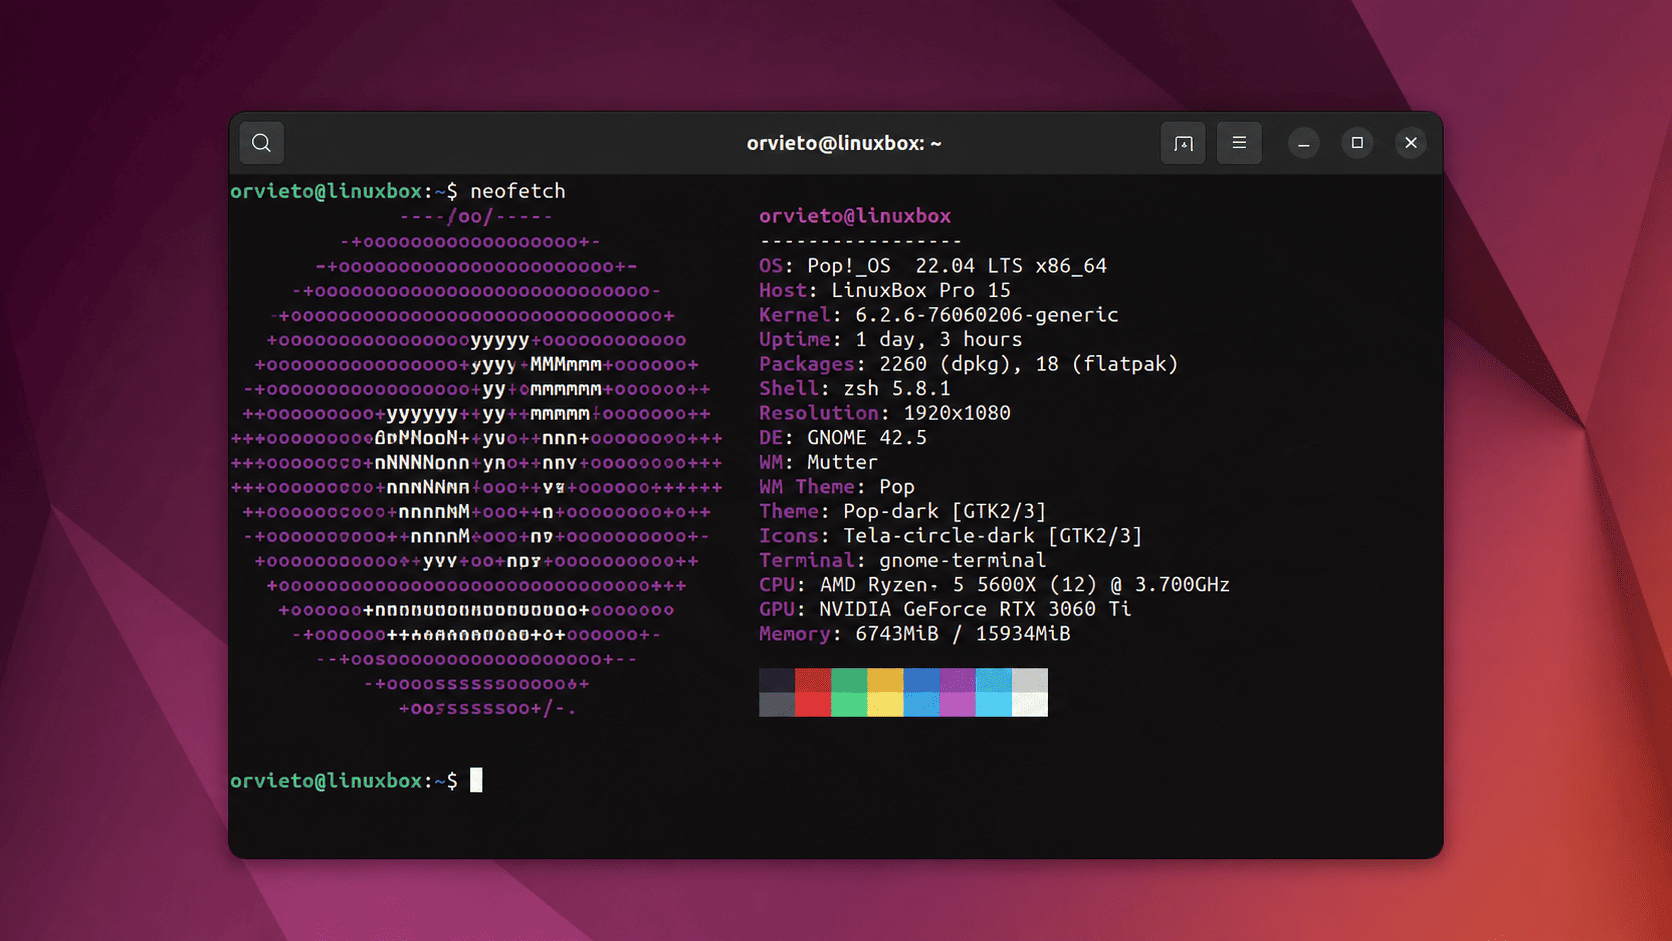Click the Shell value 'zsh 5.8.1'

coord(897,388)
